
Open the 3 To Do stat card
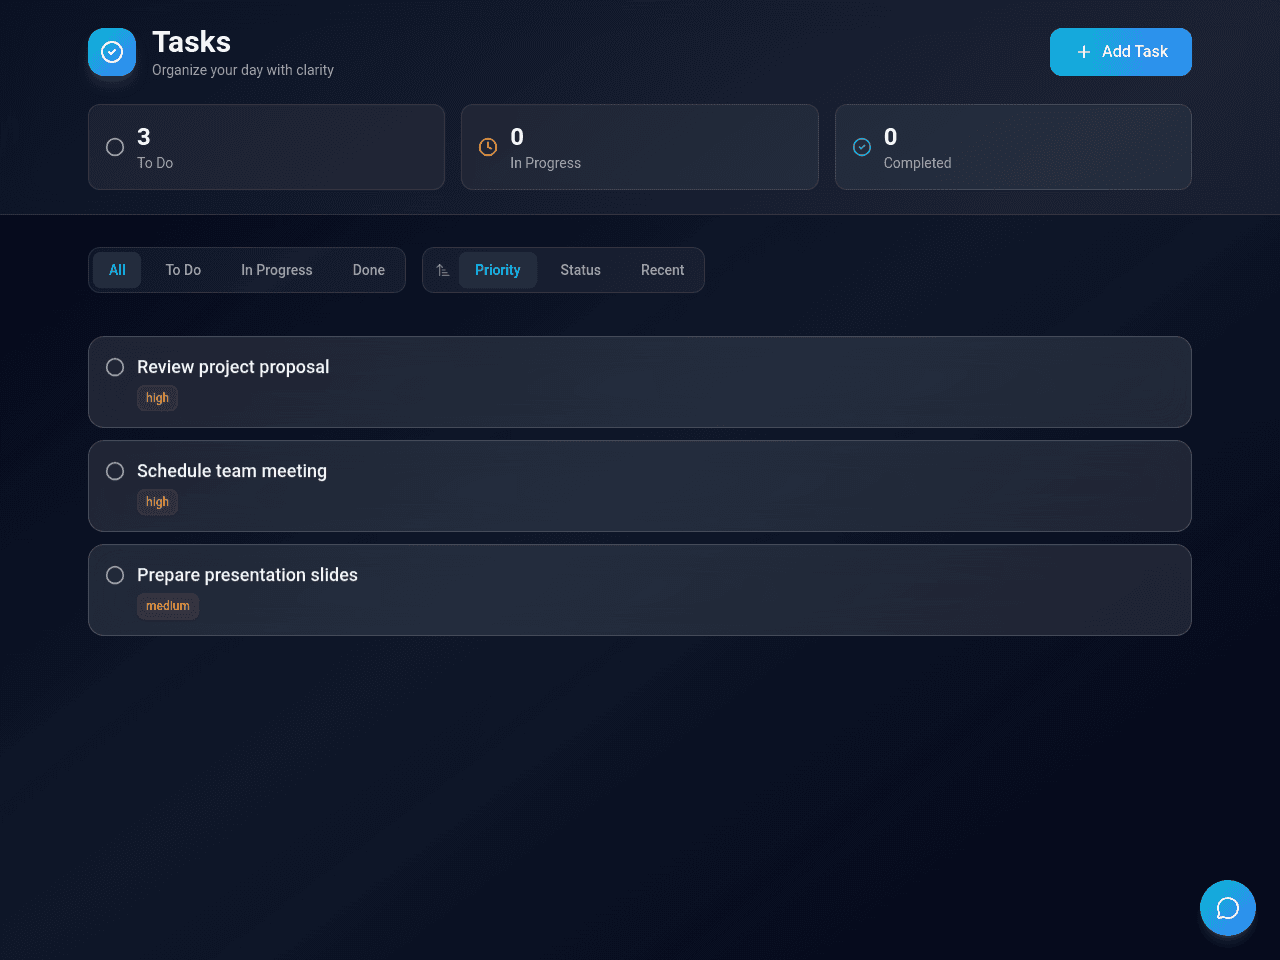click(266, 147)
